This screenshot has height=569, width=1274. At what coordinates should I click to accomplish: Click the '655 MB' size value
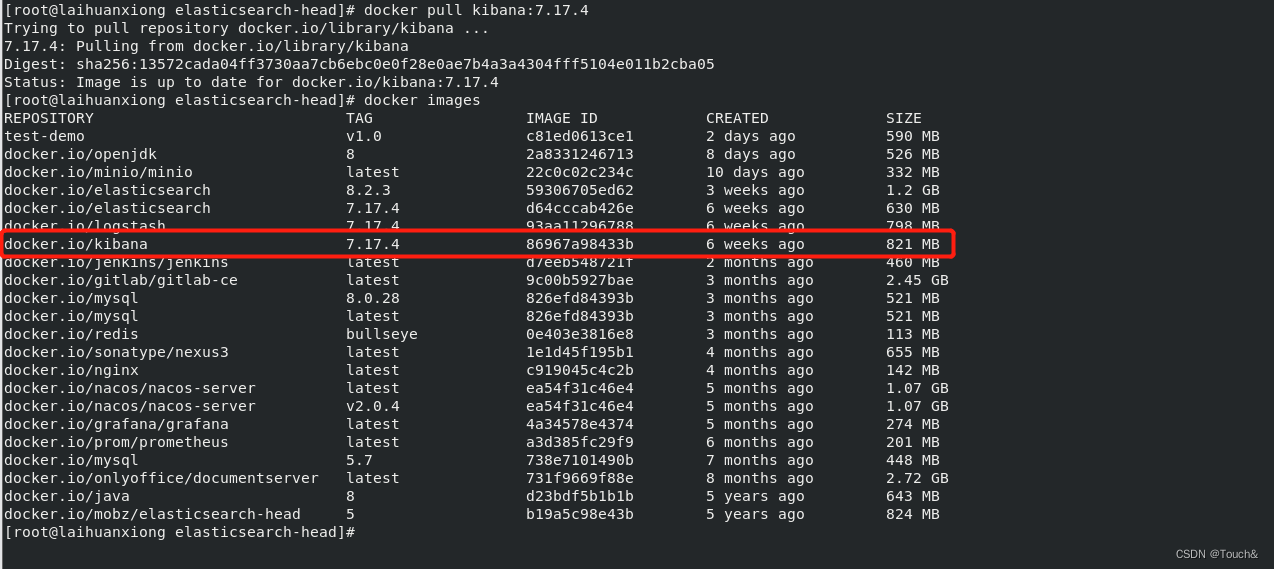click(913, 352)
